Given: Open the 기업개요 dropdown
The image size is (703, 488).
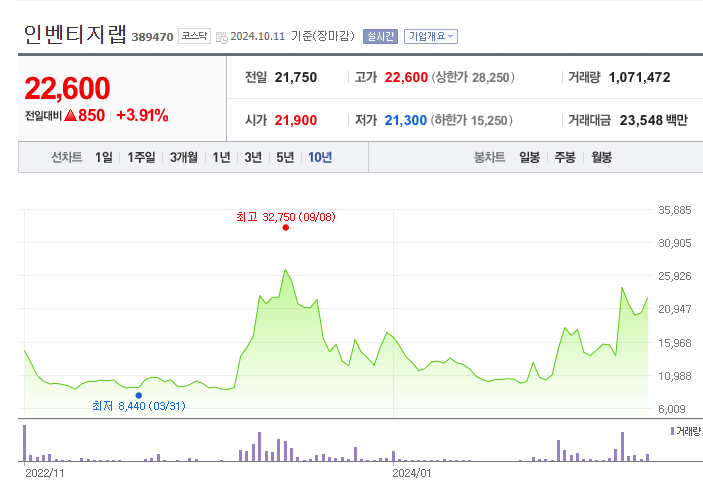Looking at the screenshot, I should point(431,36).
